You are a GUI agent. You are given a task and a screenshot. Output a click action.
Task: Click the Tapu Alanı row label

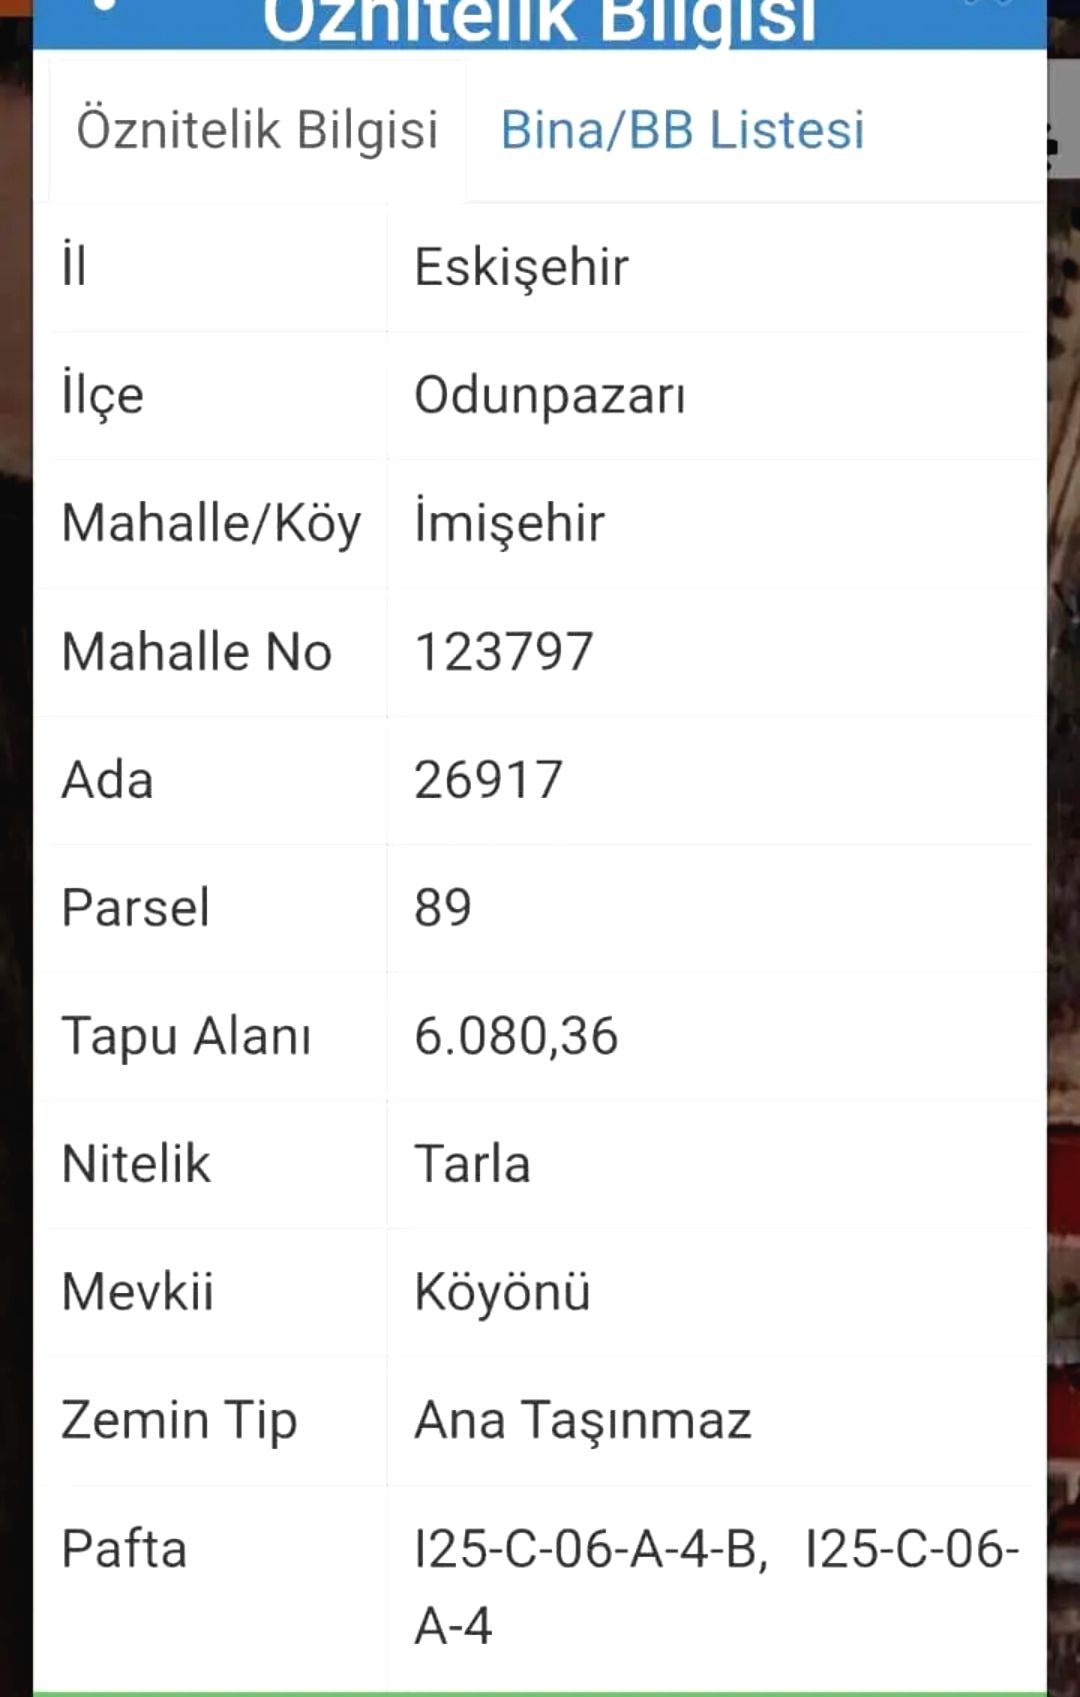click(x=186, y=1036)
